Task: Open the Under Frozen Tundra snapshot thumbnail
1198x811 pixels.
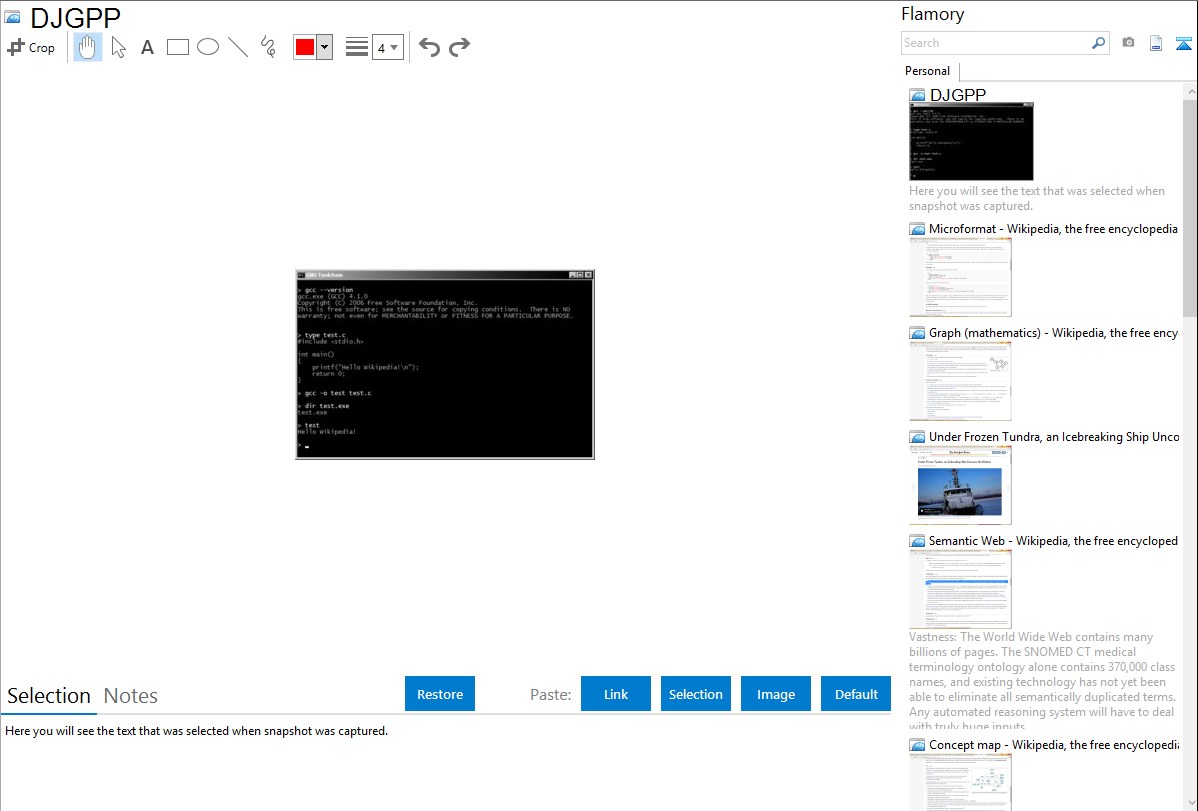Action: 960,485
